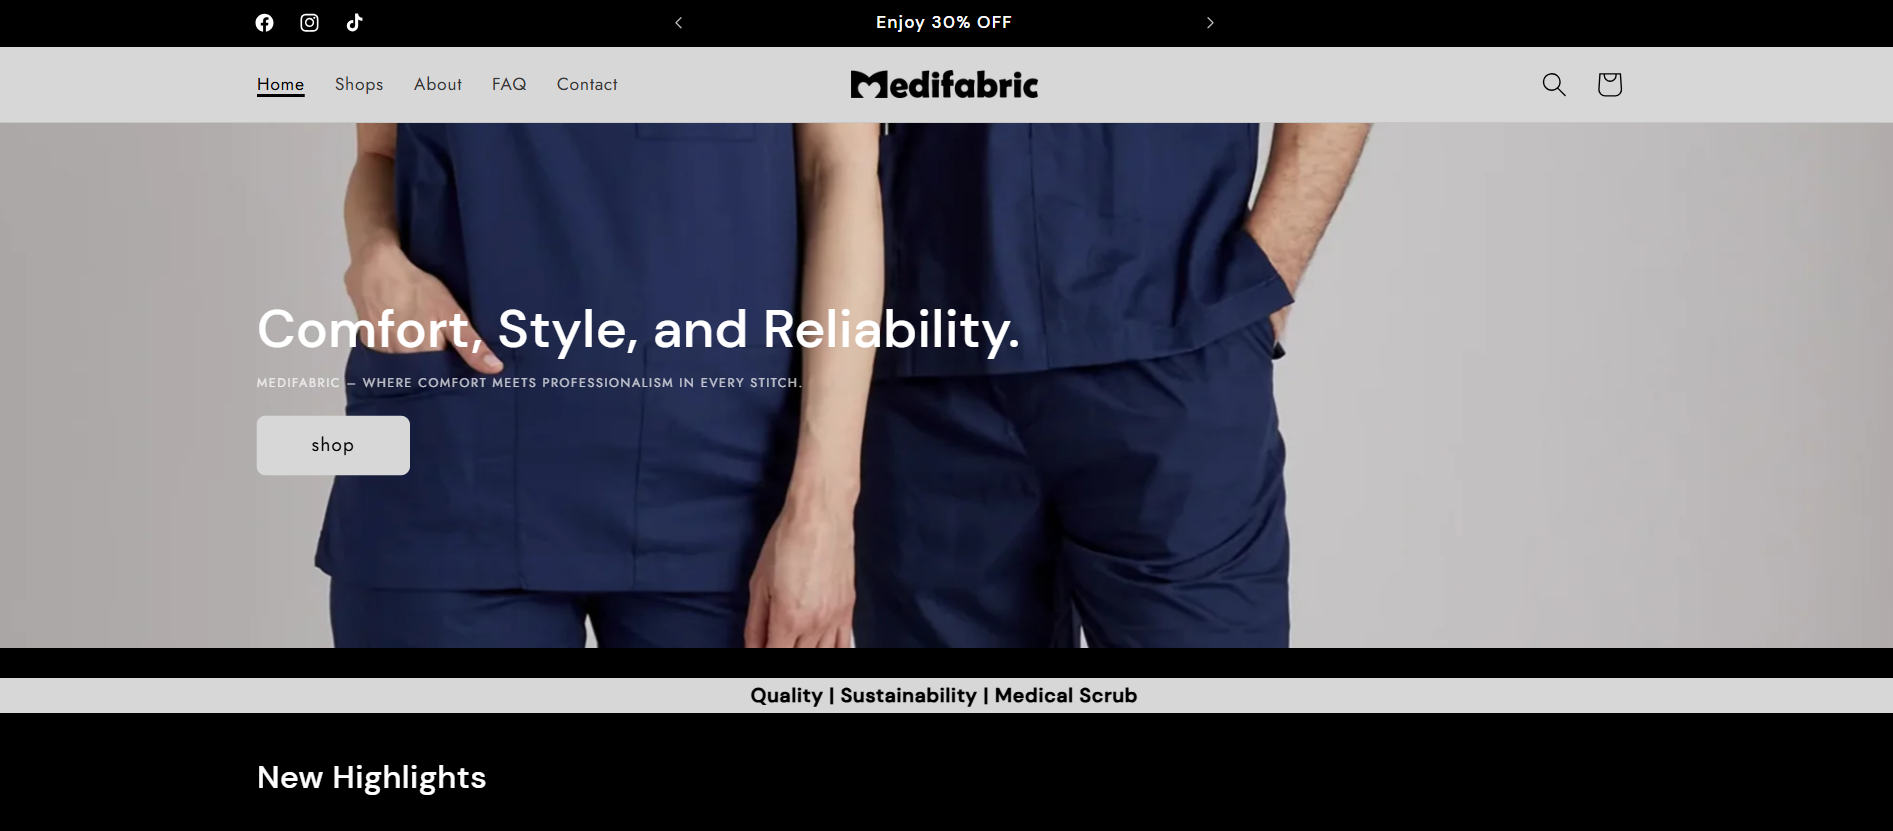The height and width of the screenshot is (831, 1893).
Task: Click the Quality Sustainability Medical Scrub banner
Action: click(x=944, y=696)
